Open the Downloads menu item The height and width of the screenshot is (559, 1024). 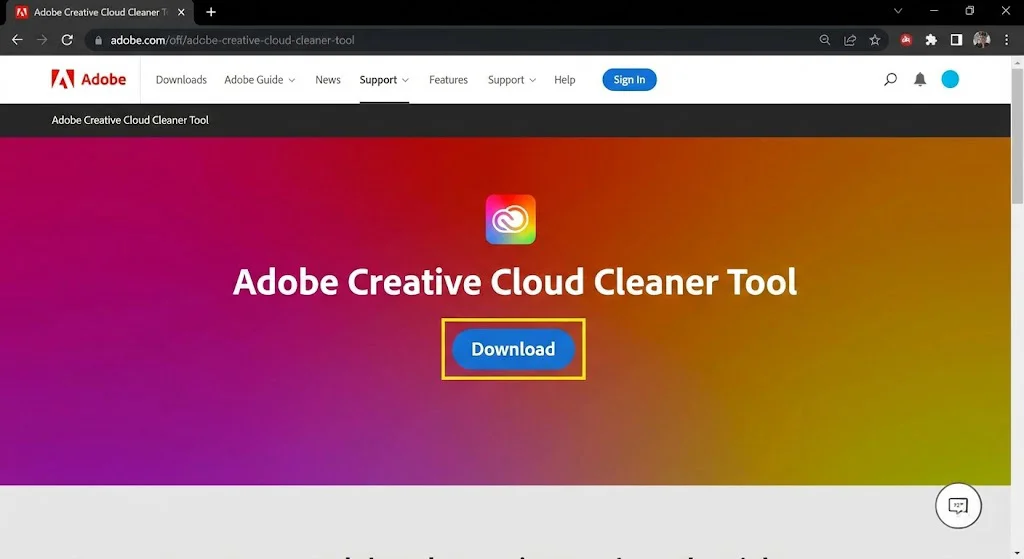click(x=181, y=80)
